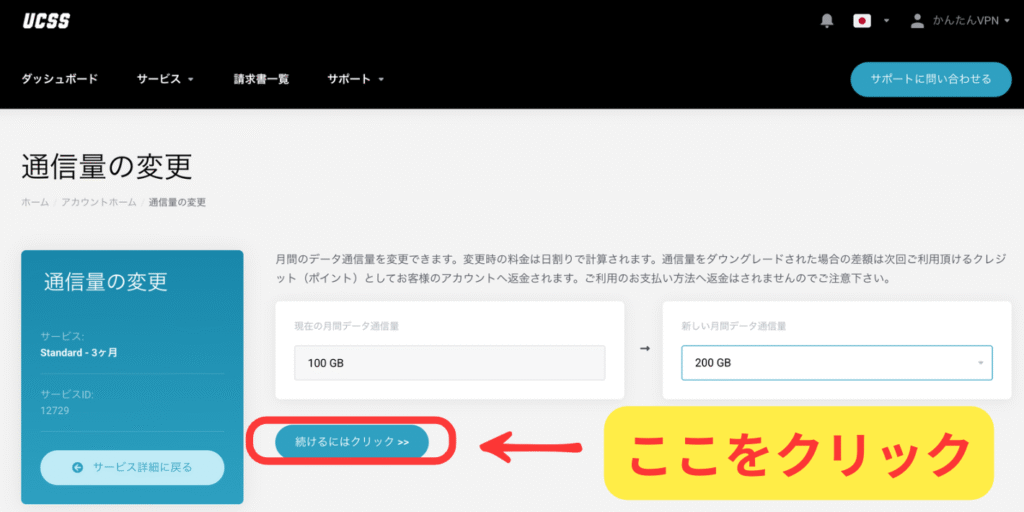This screenshot has height=512, width=1024.
Task: Expand the language caret beside the flag
Action: (x=886, y=21)
